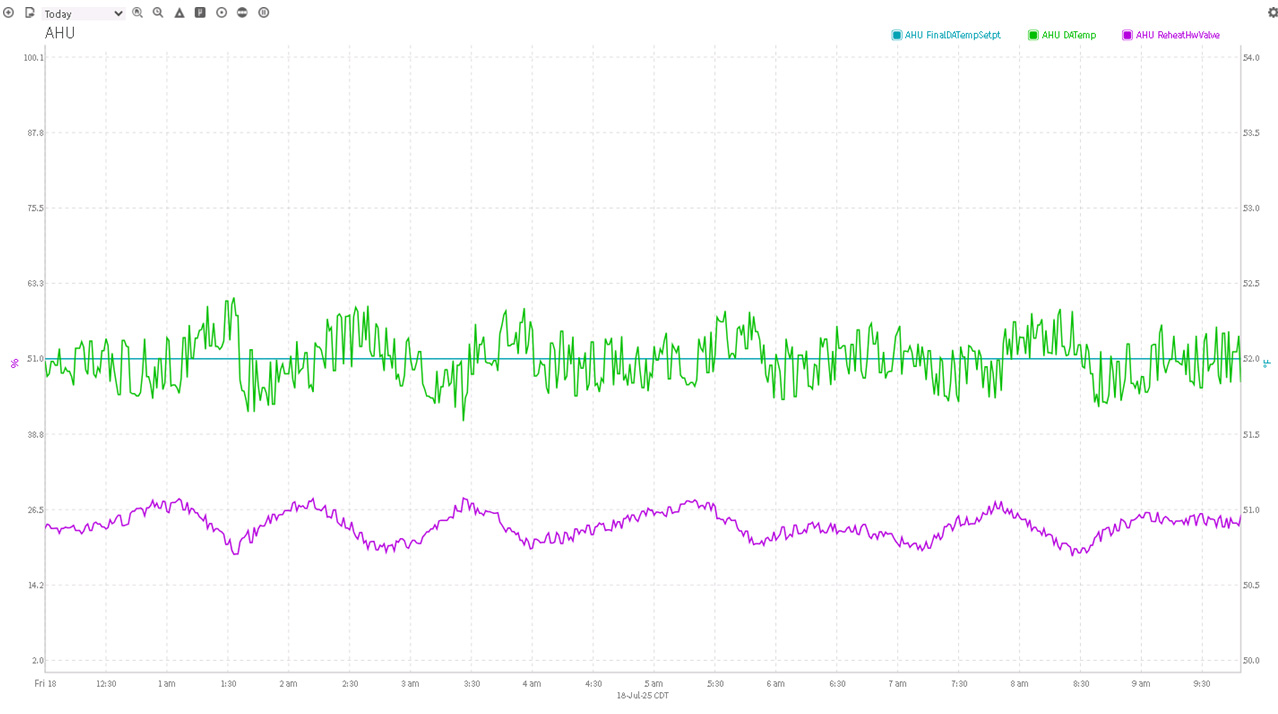The height and width of the screenshot is (714, 1278).
Task: Open the Today time range dropdown
Action: tap(83, 14)
